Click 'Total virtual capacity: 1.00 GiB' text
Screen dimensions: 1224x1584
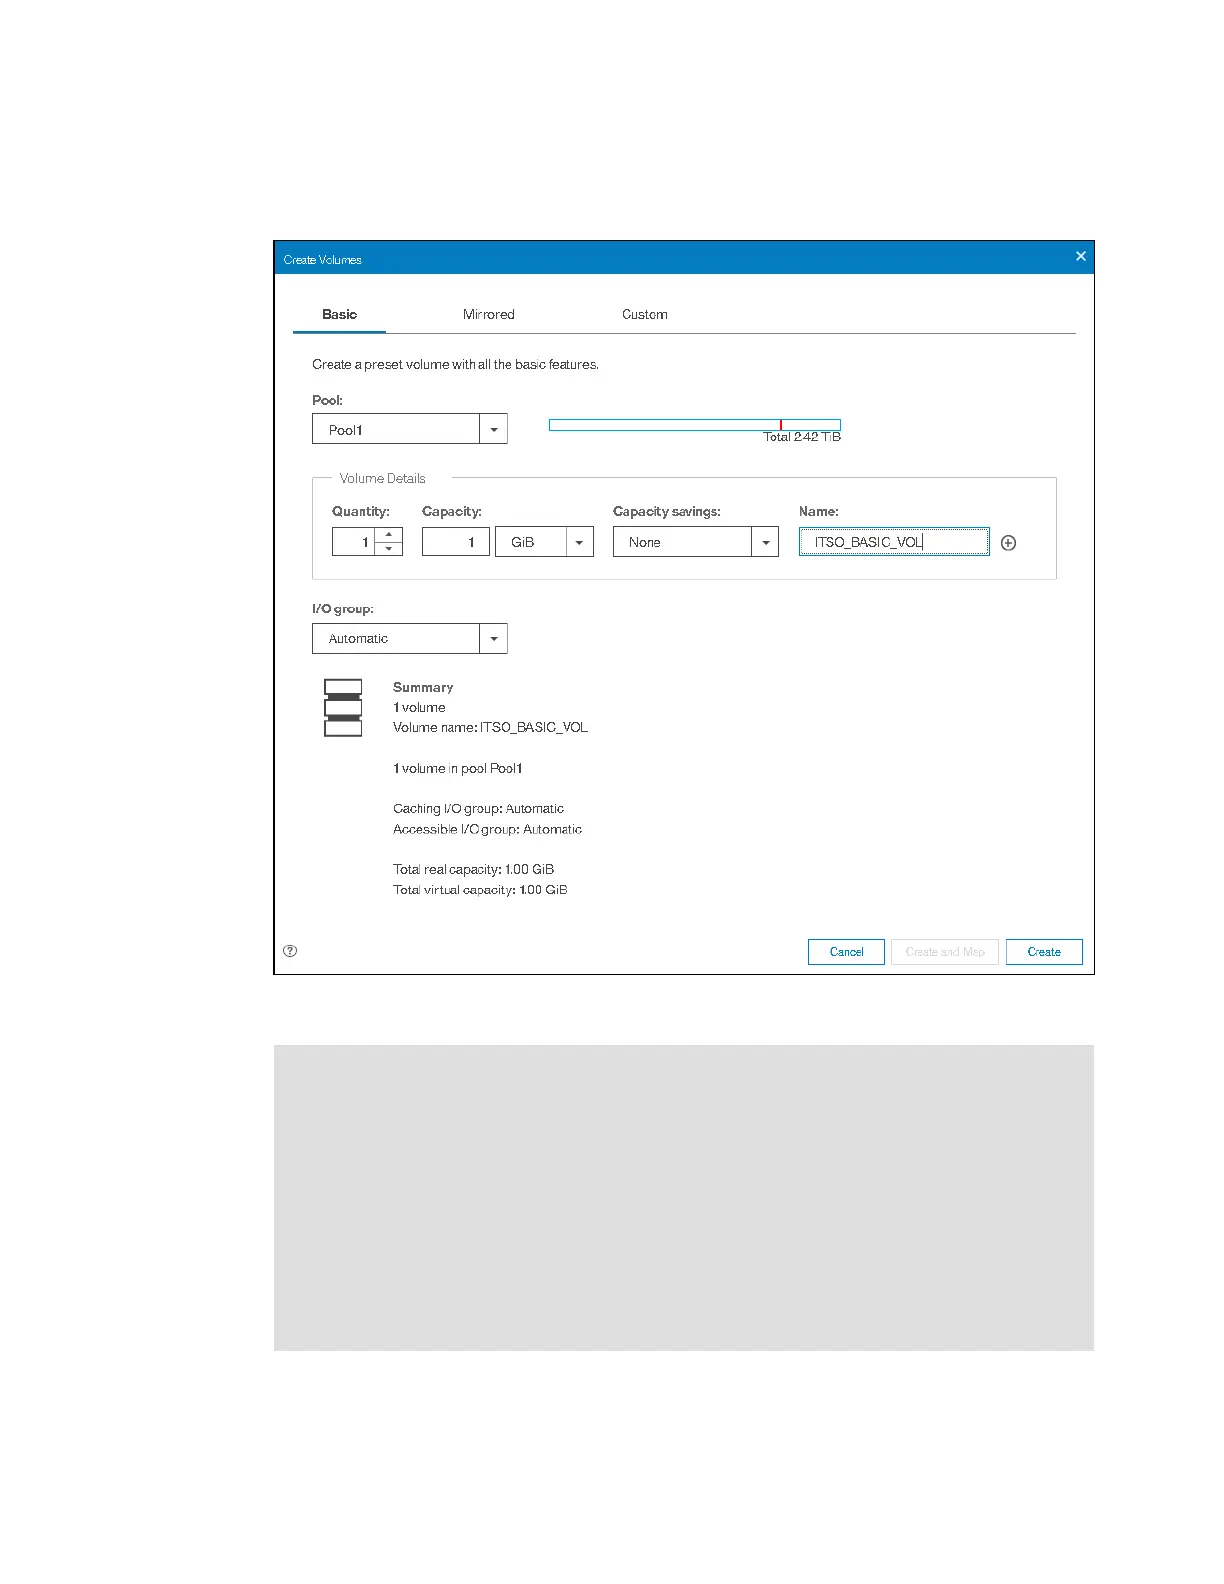pyautogui.click(x=480, y=889)
